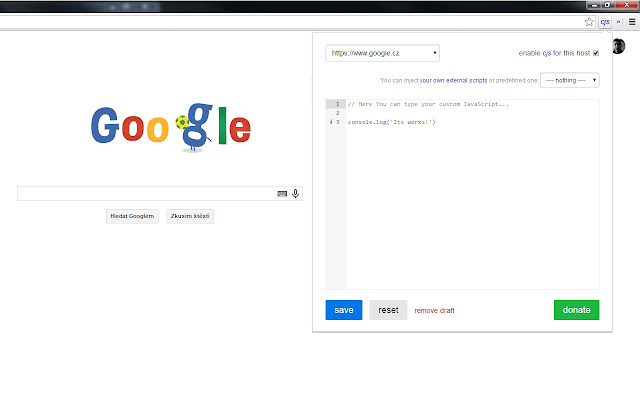640x400 pixels.
Task: Click the console.log line in the editor
Action: (391, 122)
